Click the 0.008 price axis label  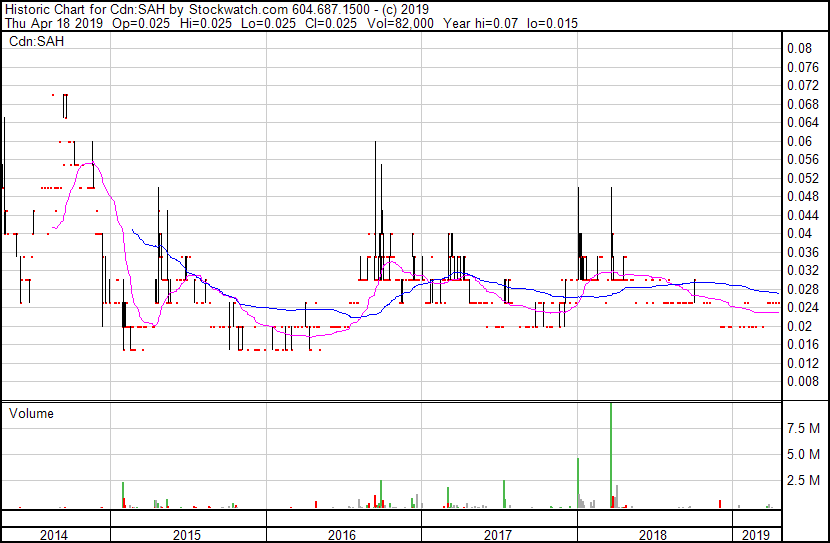[802, 382]
